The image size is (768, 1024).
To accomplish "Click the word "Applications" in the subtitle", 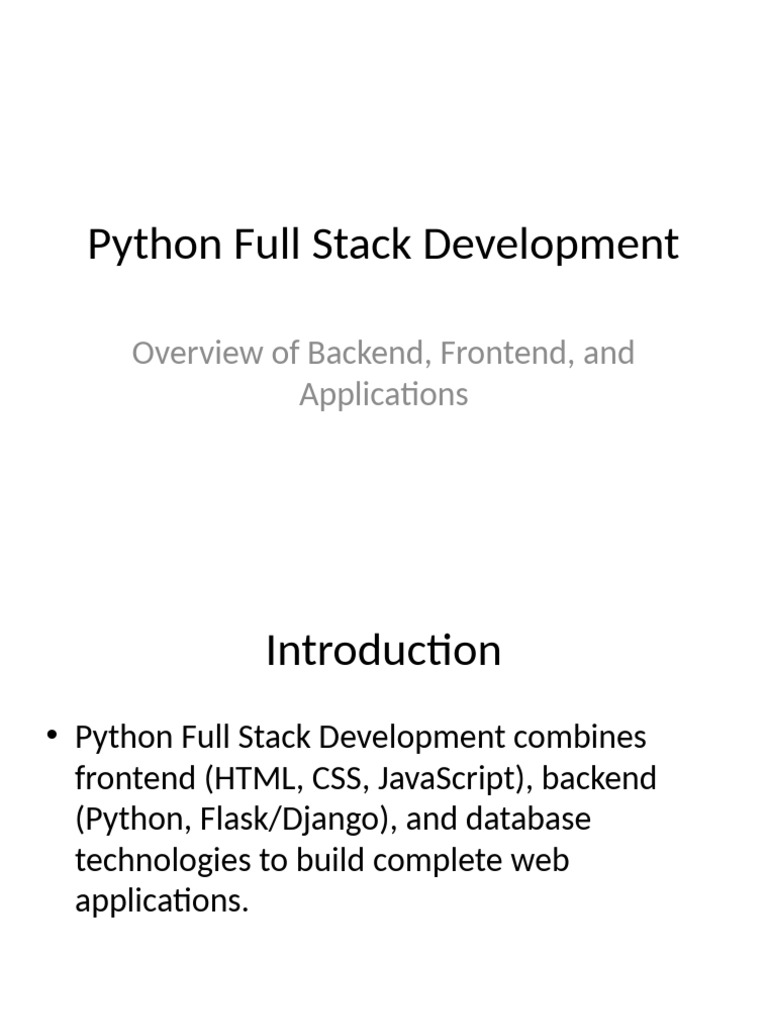I will click(x=384, y=395).
